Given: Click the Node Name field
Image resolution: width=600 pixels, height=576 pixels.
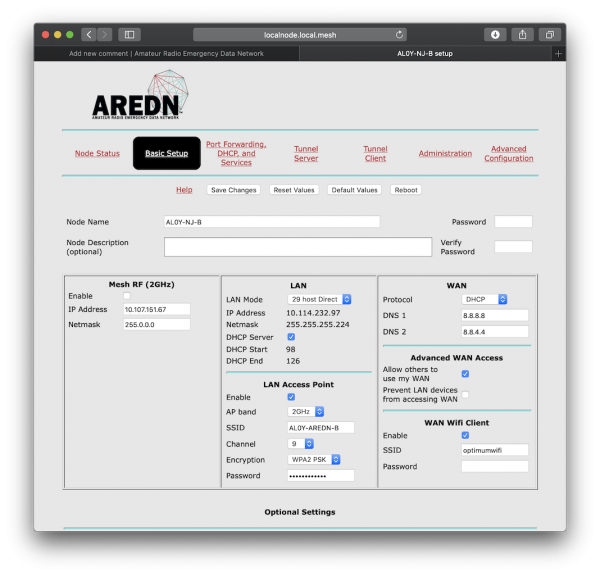Looking at the screenshot, I should [x=272, y=222].
